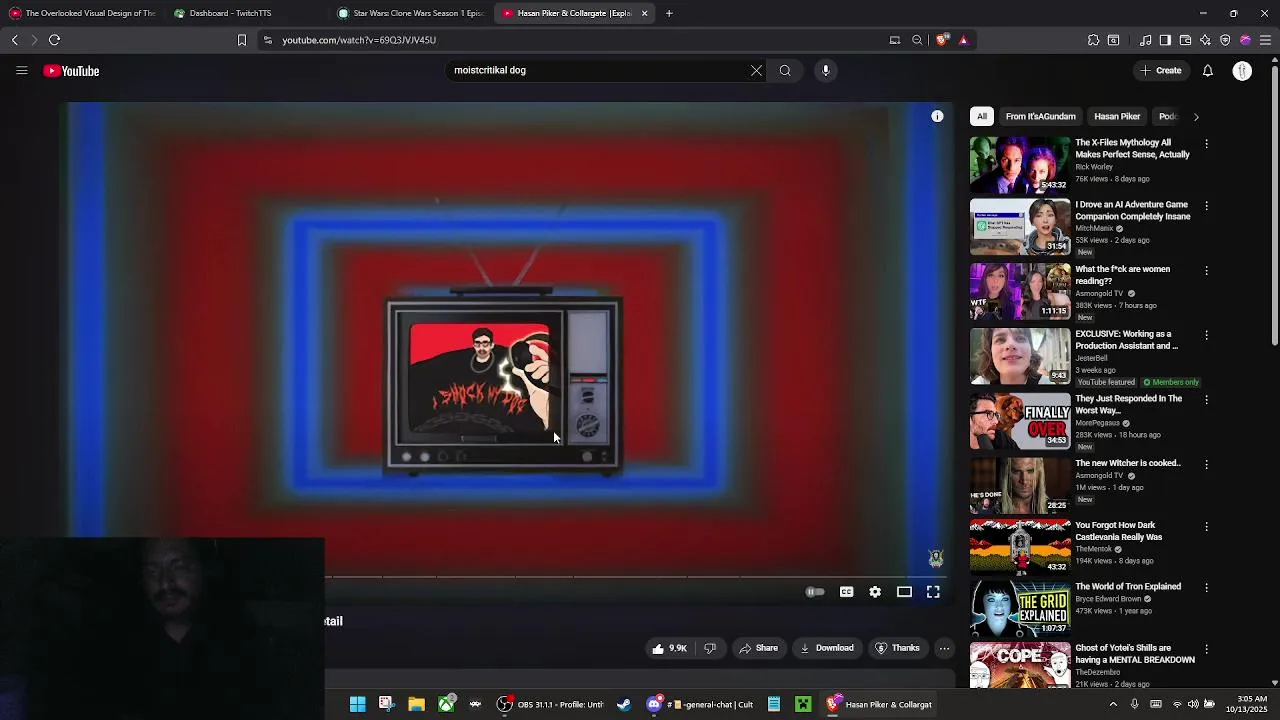Go to YouTube home via logo
This screenshot has height=720, width=1280.
click(x=71, y=71)
